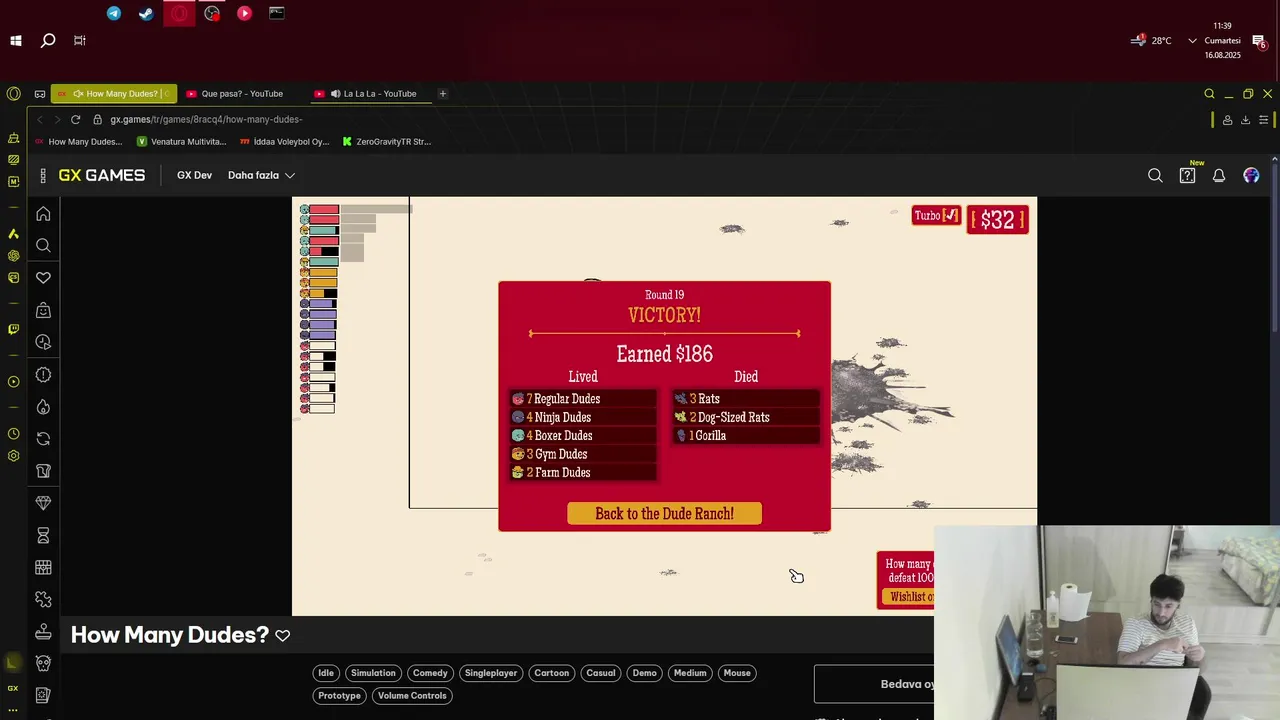Open the sidebar search icon
The width and height of the screenshot is (1280, 720).
click(x=43, y=246)
